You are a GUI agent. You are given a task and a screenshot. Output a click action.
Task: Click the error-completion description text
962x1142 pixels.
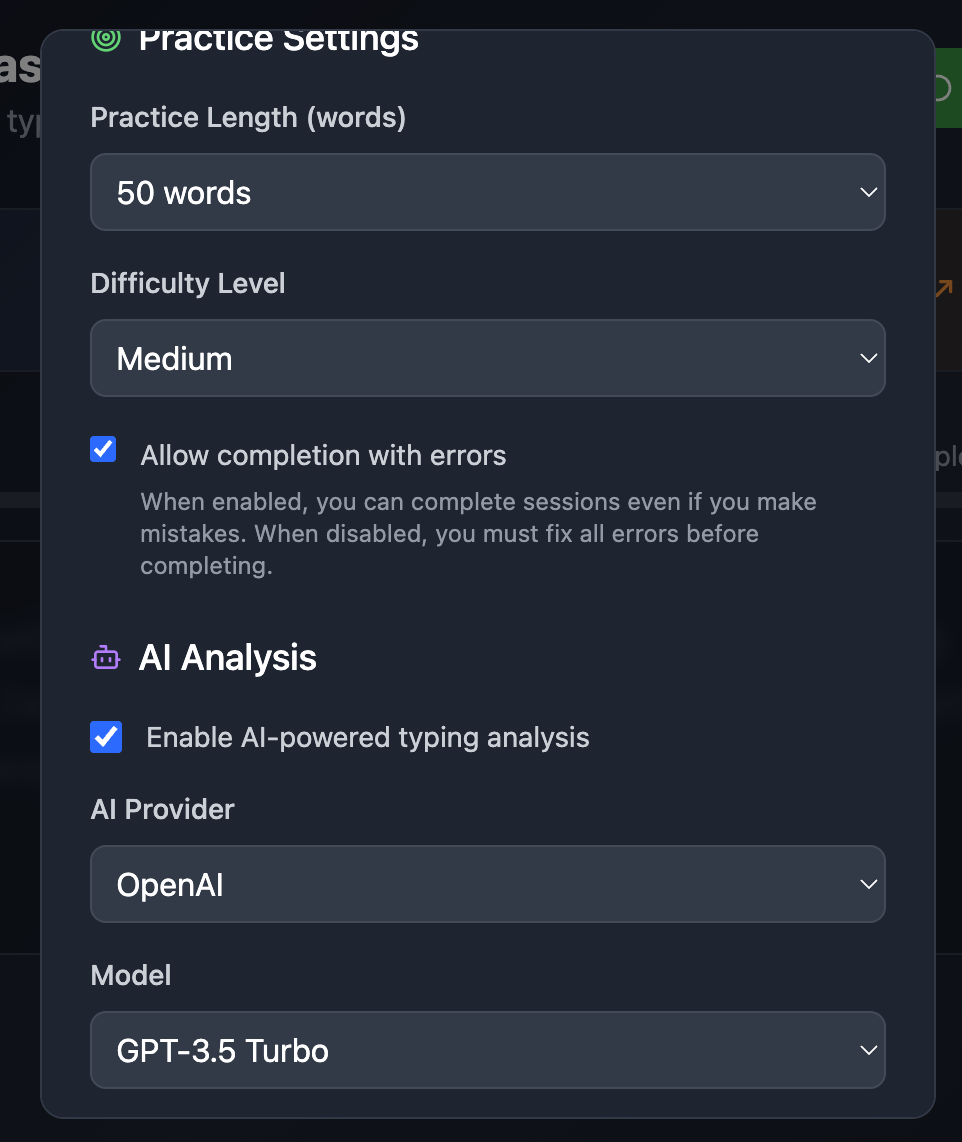[478, 534]
